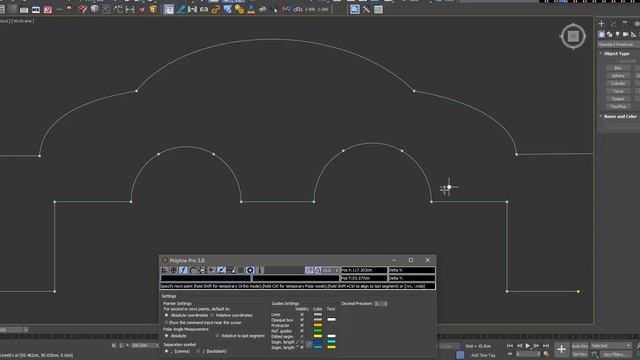Image resolution: width=640 pixels, height=360 pixels.
Task: Click the yellow spheres icon in main toolbar
Action: (x=239, y=9)
